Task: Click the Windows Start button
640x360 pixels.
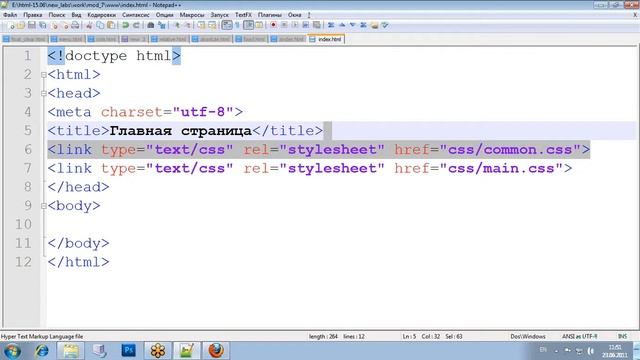Action: (12, 351)
